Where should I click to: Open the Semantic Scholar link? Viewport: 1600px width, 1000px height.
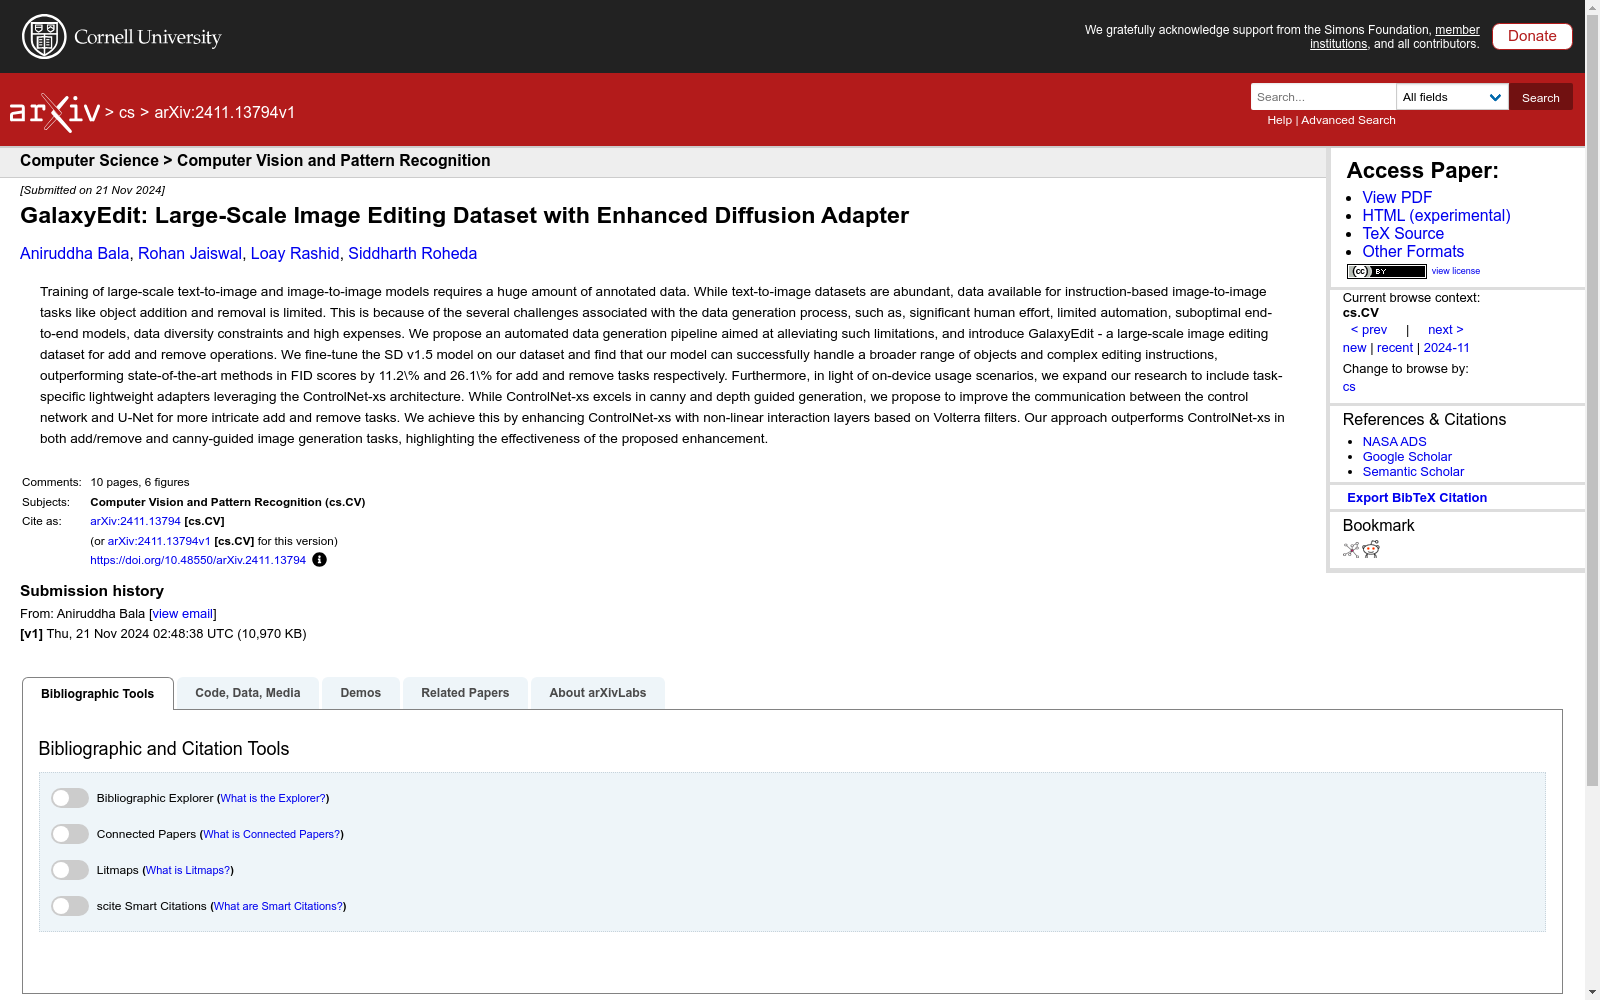click(1413, 472)
